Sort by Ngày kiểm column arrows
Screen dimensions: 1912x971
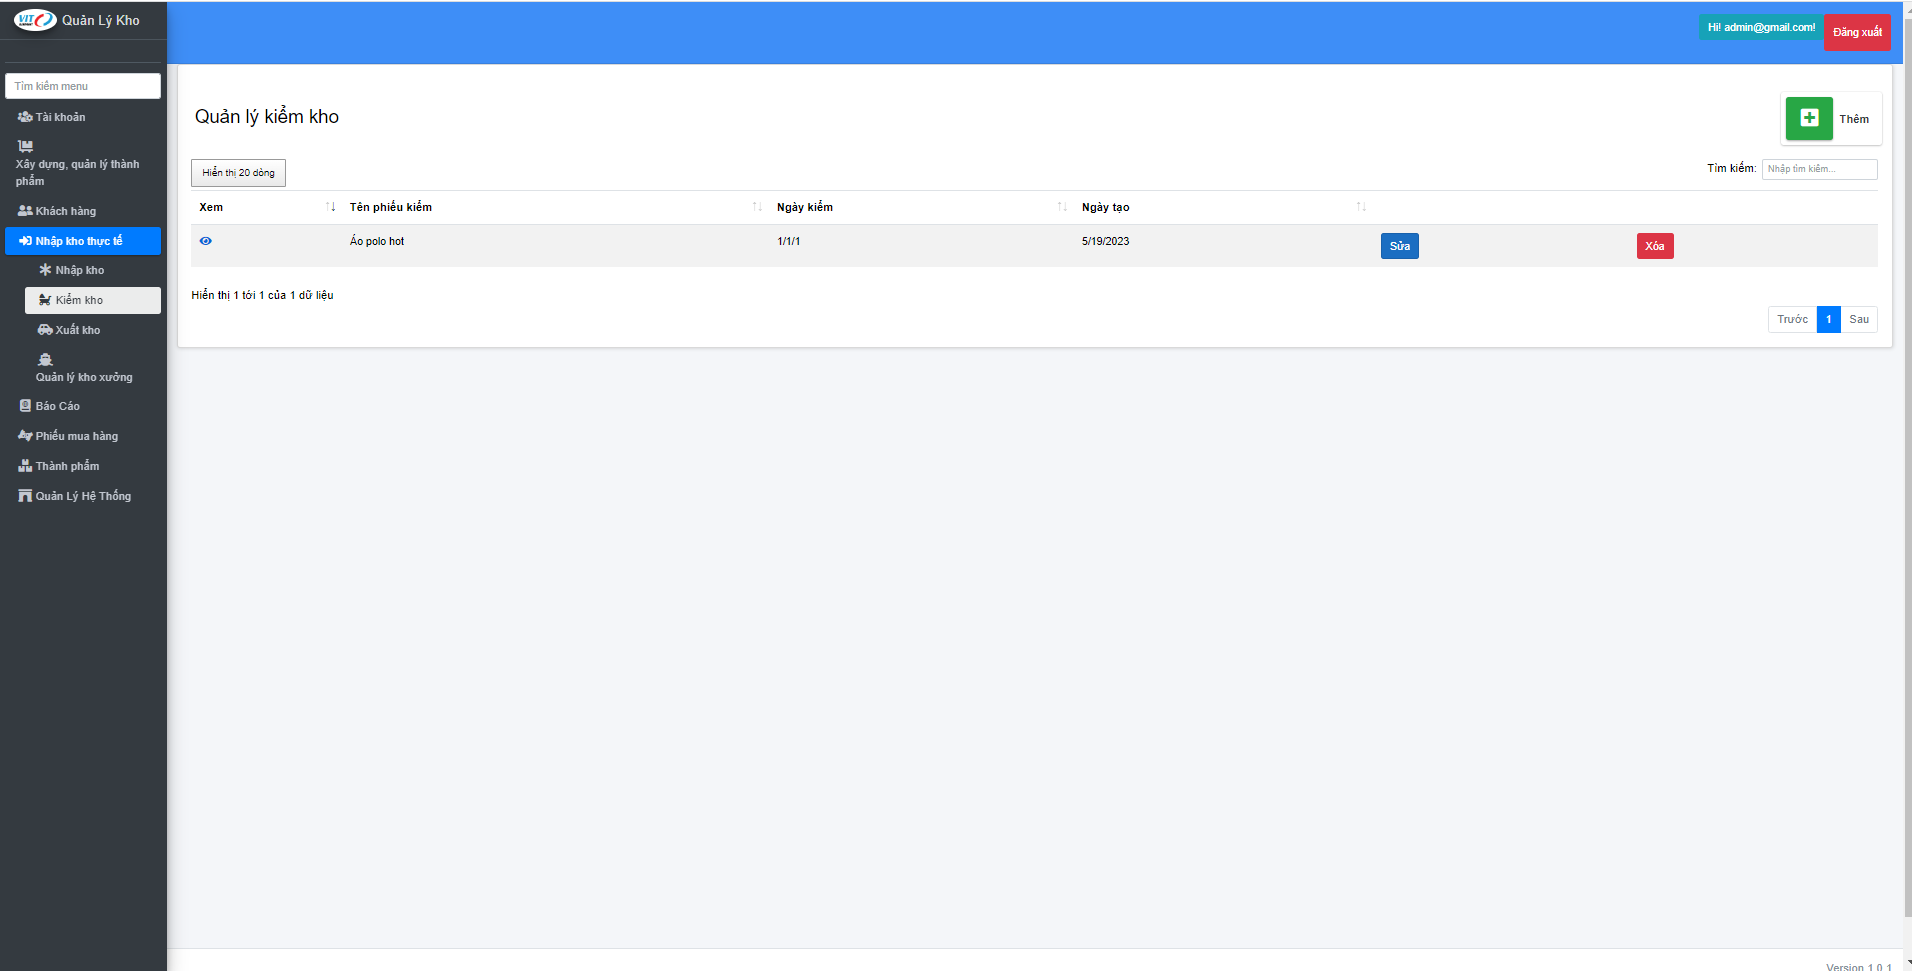1062,207
